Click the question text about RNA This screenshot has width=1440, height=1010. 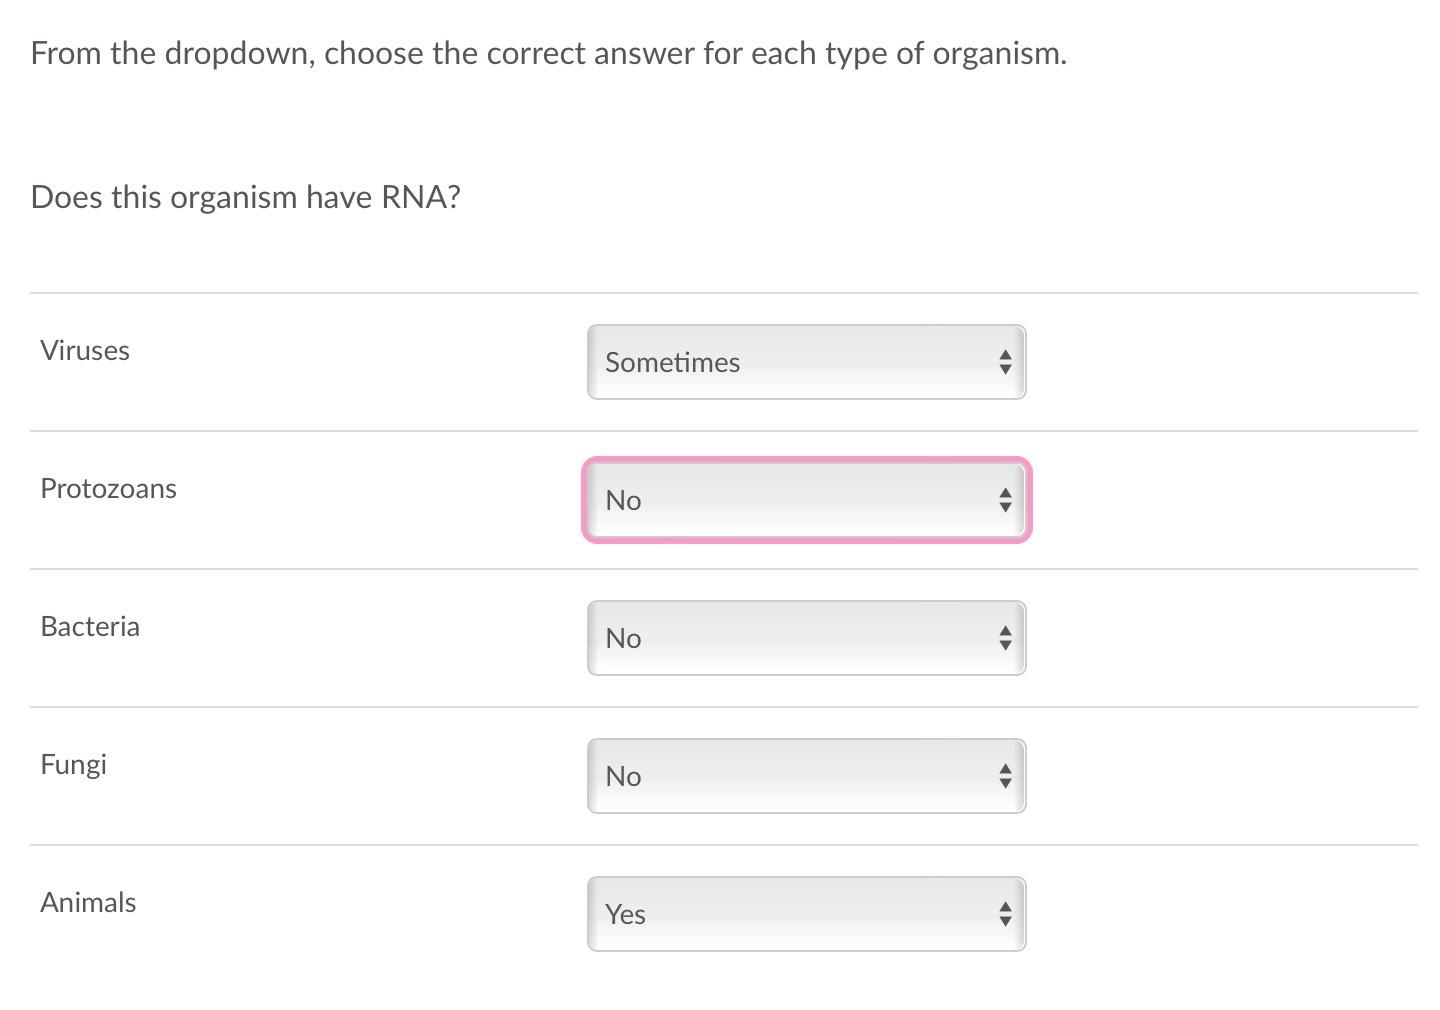pyautogui.click(x=245, y=197)
